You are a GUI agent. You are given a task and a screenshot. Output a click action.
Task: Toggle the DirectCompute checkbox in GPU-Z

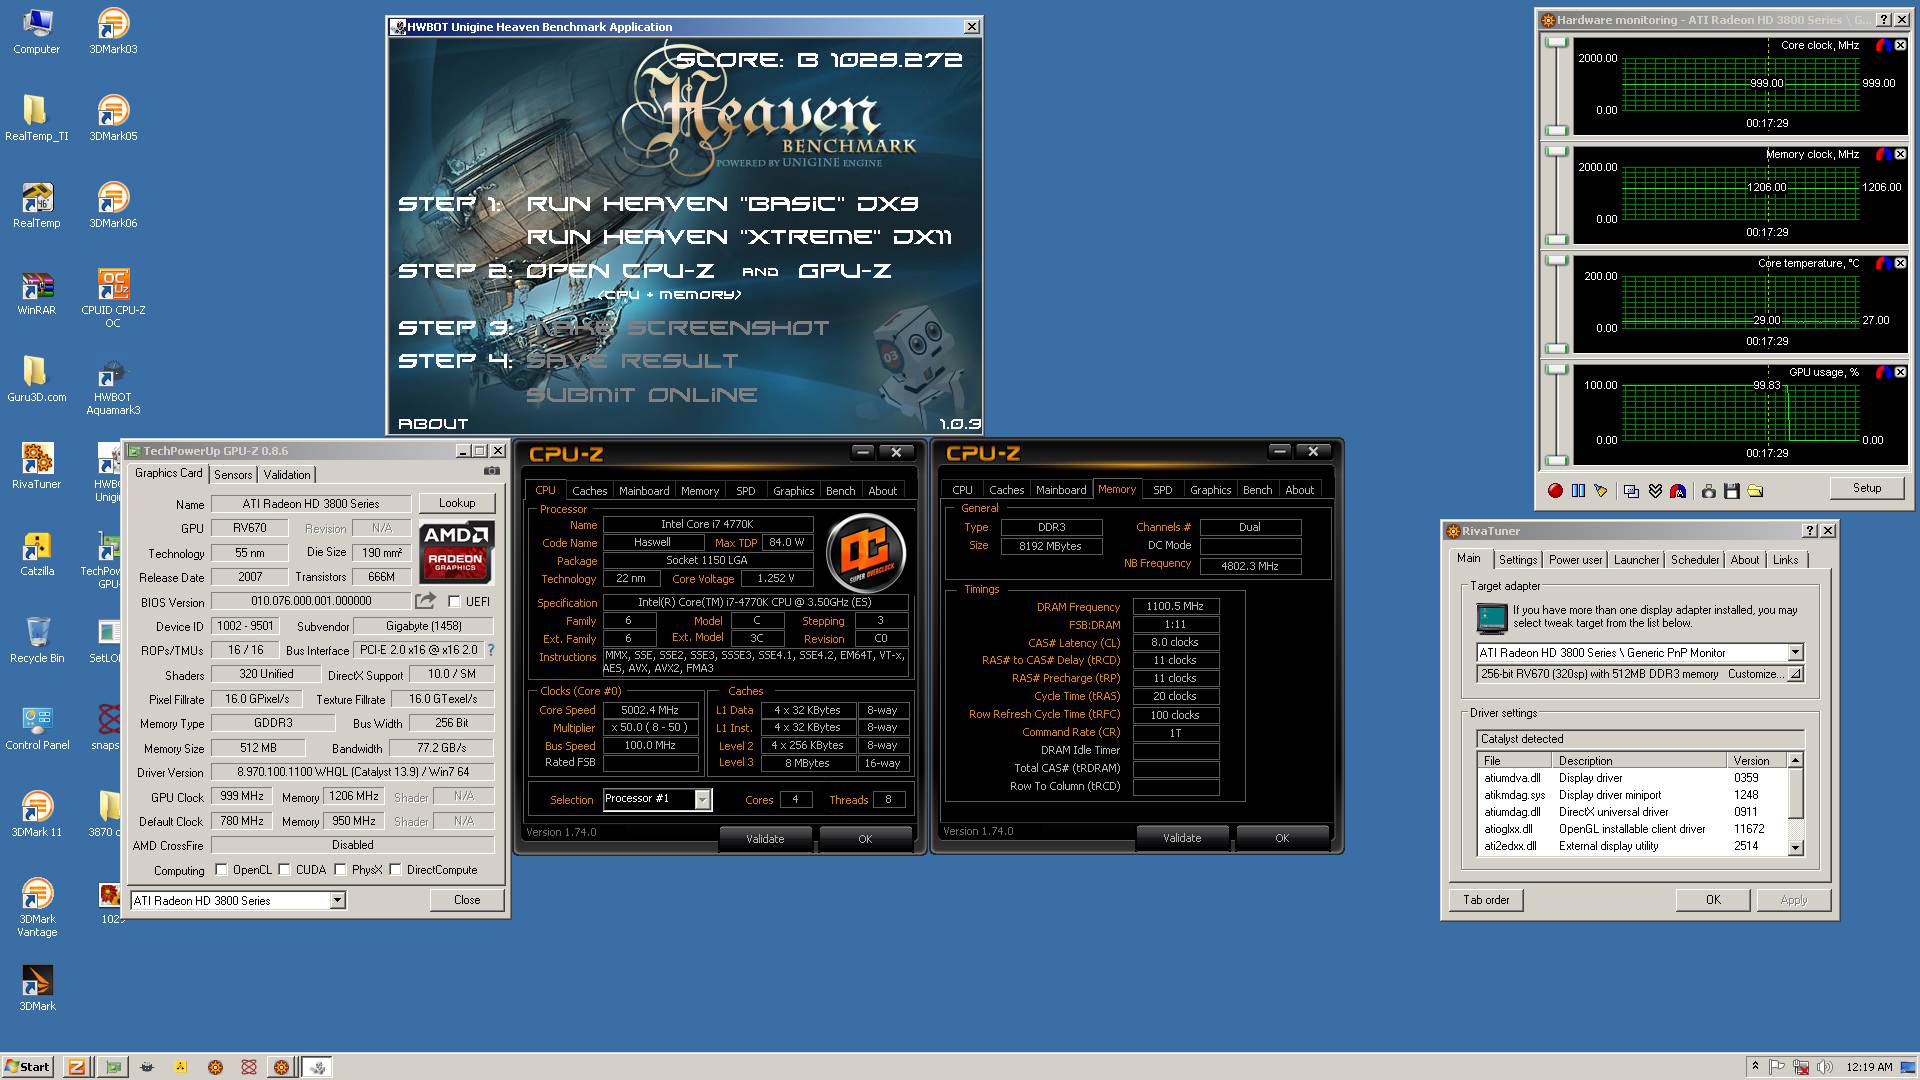click(396, 870)
